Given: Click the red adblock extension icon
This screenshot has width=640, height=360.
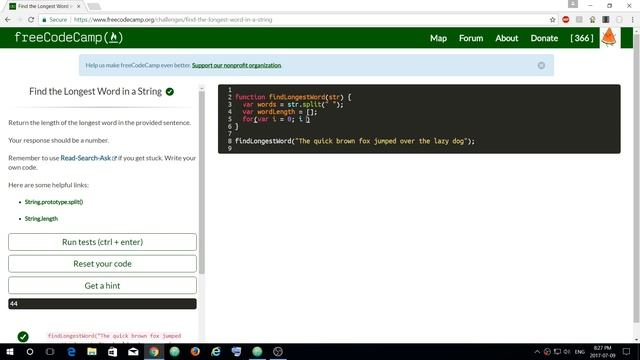Looking at the screenshot, I should 566,20.
